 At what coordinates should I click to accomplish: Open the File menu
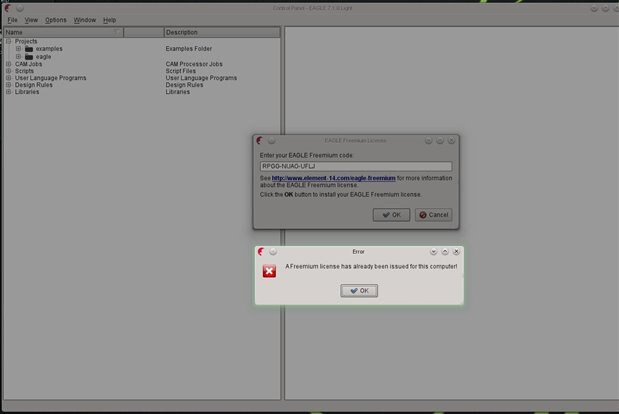(x=12, y=20)
